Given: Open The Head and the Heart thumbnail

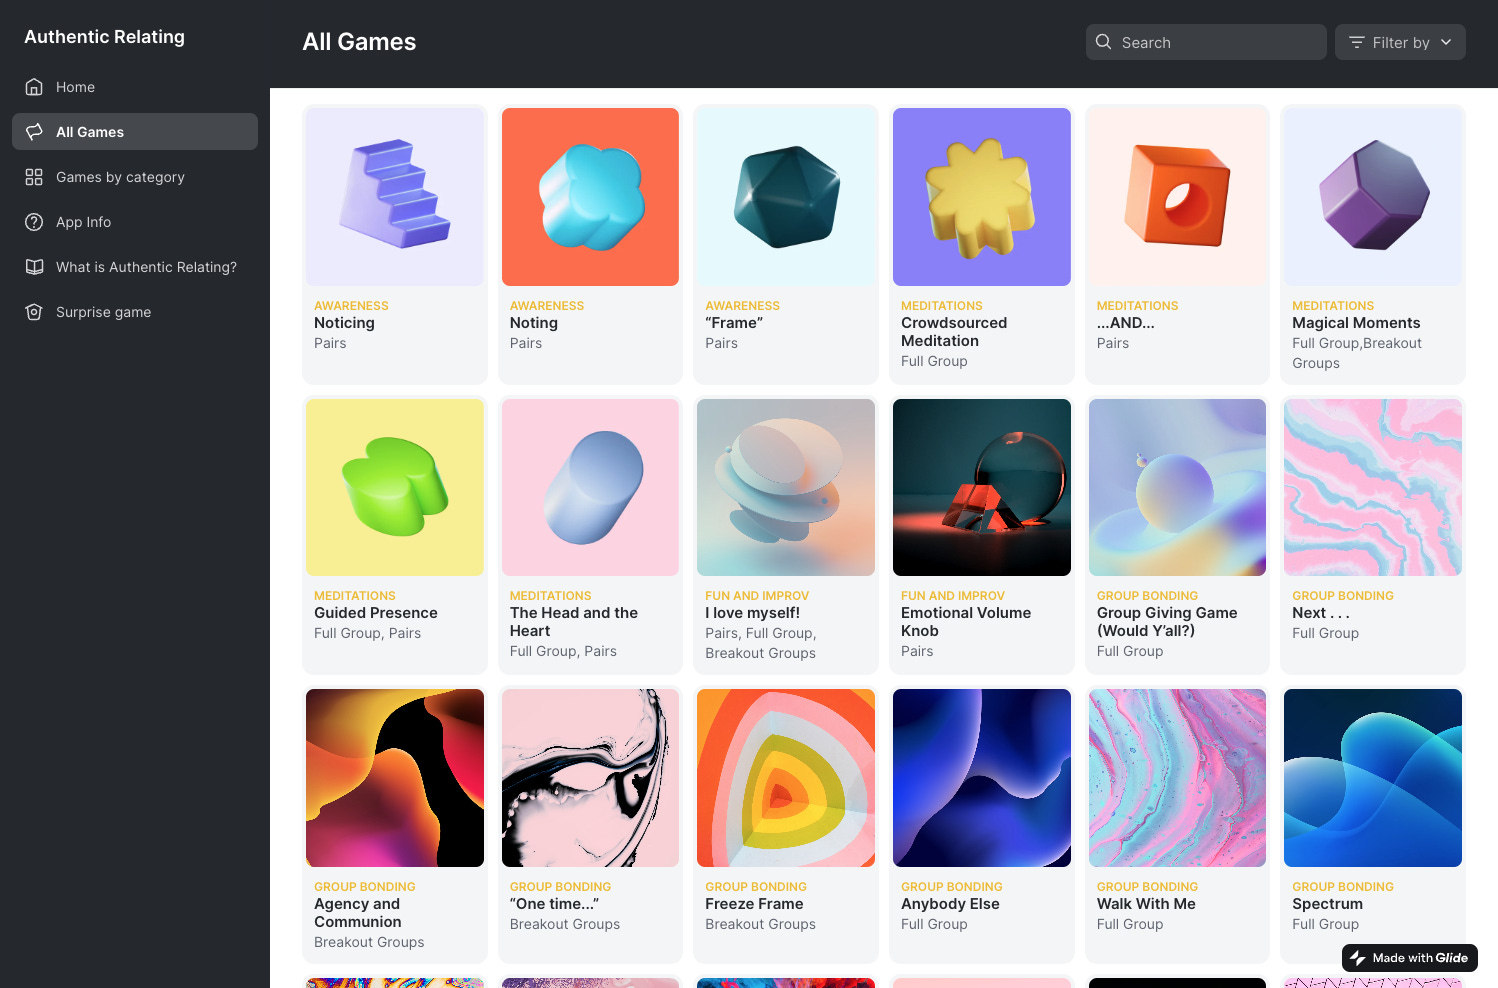Looking at the screenshot, I should tap(590, 487).
